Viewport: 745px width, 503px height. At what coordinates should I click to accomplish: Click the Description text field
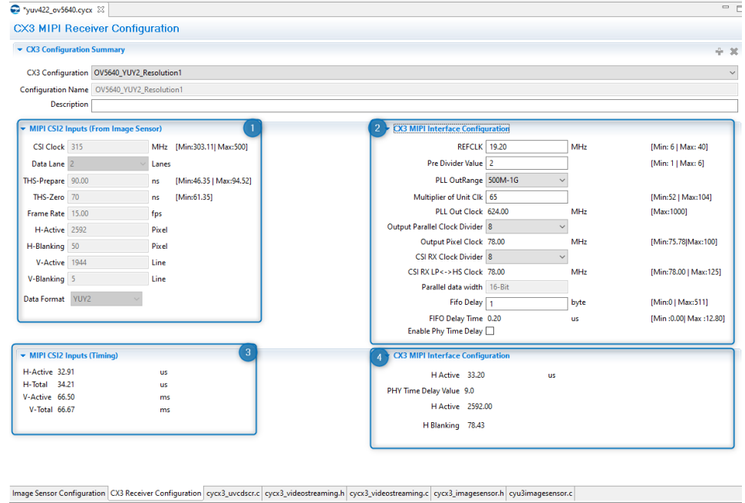pos(415,104)
